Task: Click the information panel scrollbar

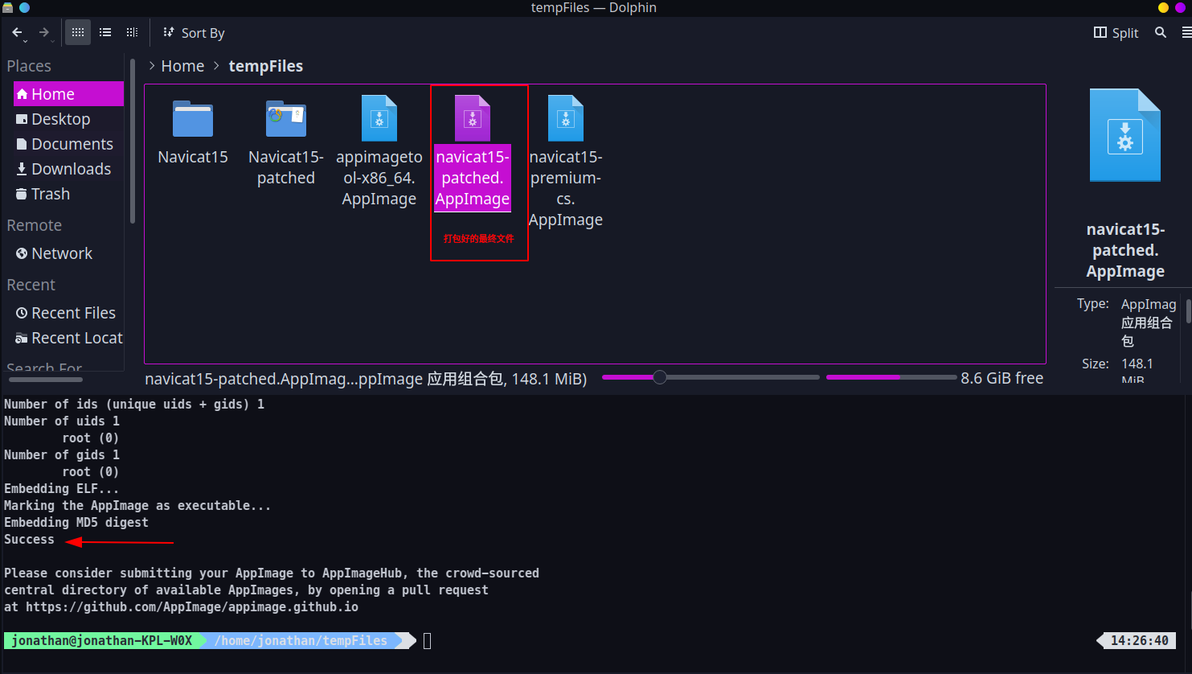Action: tap(1189, 312)
